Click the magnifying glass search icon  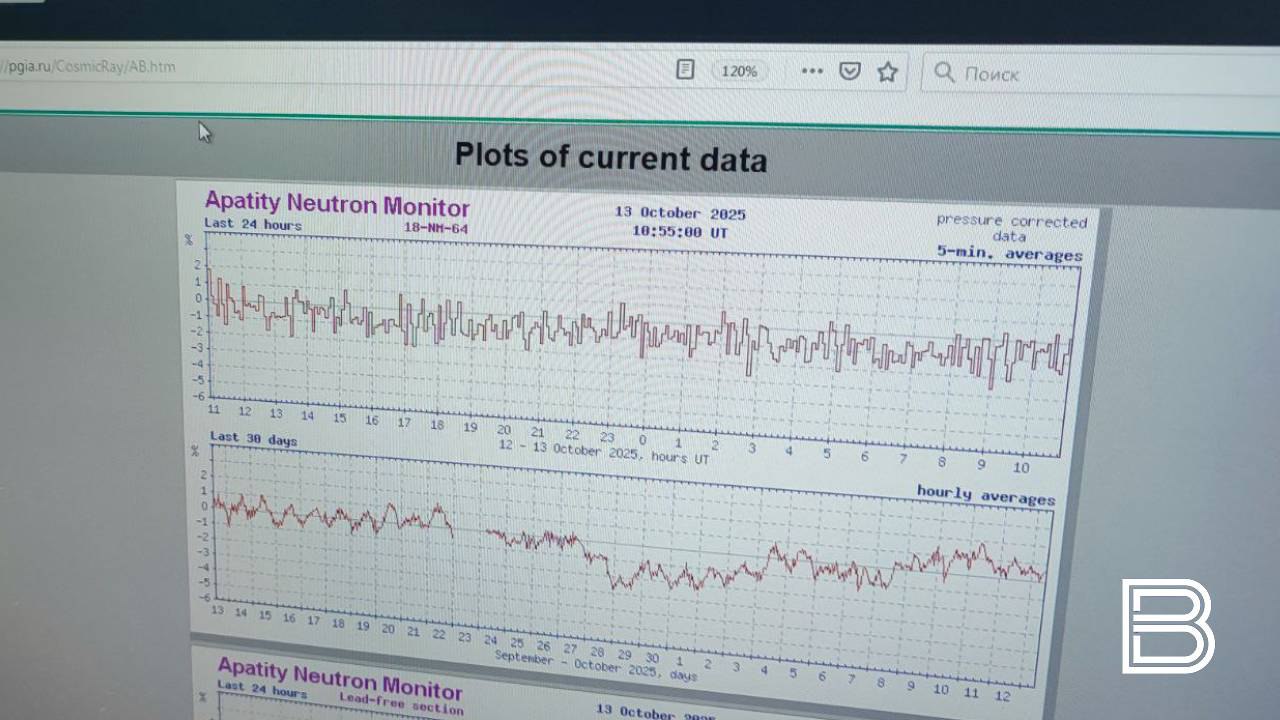tap(944, 72)
